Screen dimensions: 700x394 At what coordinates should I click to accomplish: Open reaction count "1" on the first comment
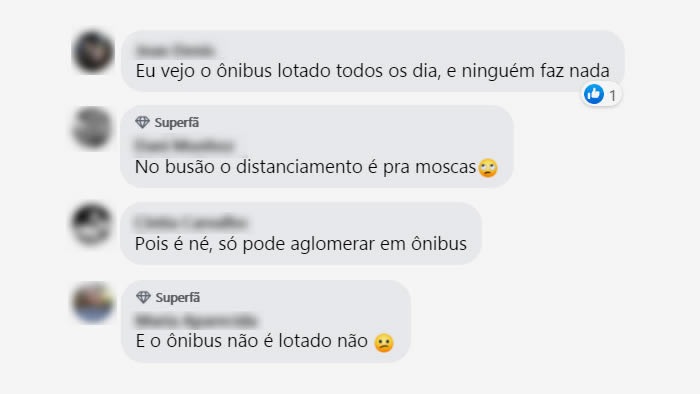click(x=613, y=95)
